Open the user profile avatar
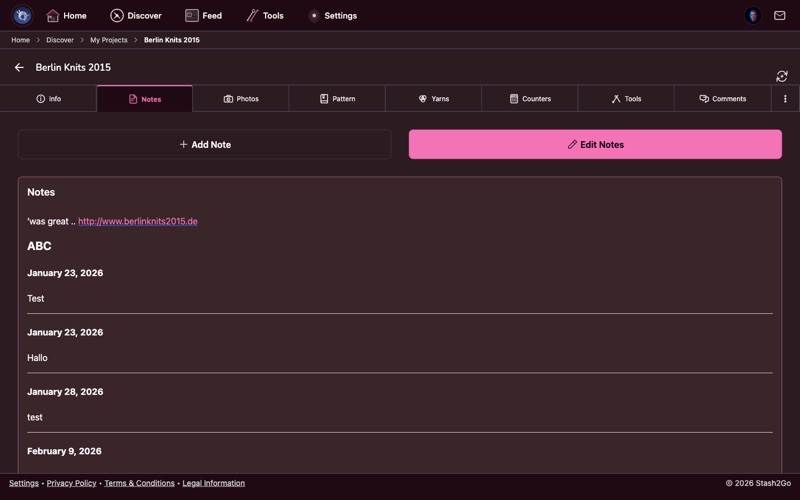The width and height of the screenshot is (800, 500). pyautogui.click(x=753, y=15)
